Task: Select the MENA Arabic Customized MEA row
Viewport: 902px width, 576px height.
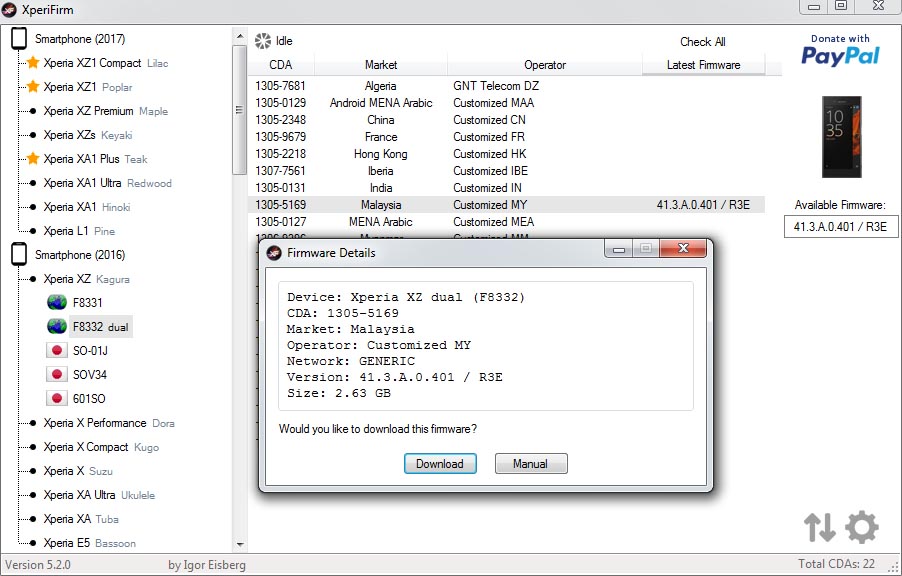Action: 506,222
